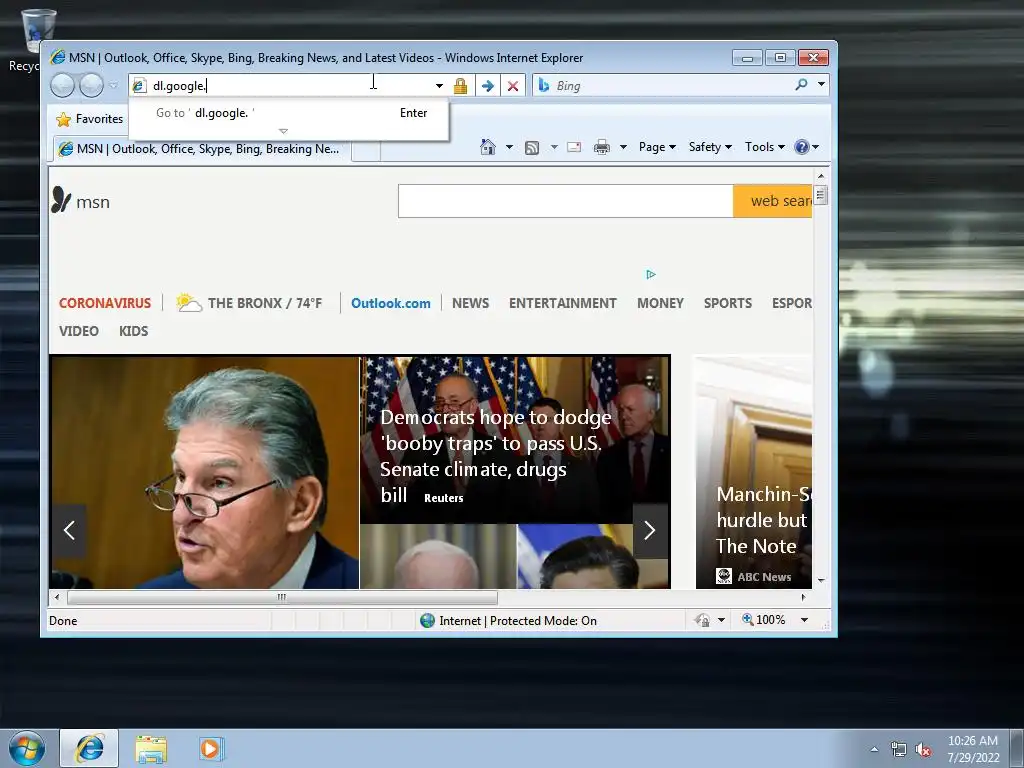Screen dimensions: 1024x768
Task: Go to the NEWS section
Action: tap(470, 303)
